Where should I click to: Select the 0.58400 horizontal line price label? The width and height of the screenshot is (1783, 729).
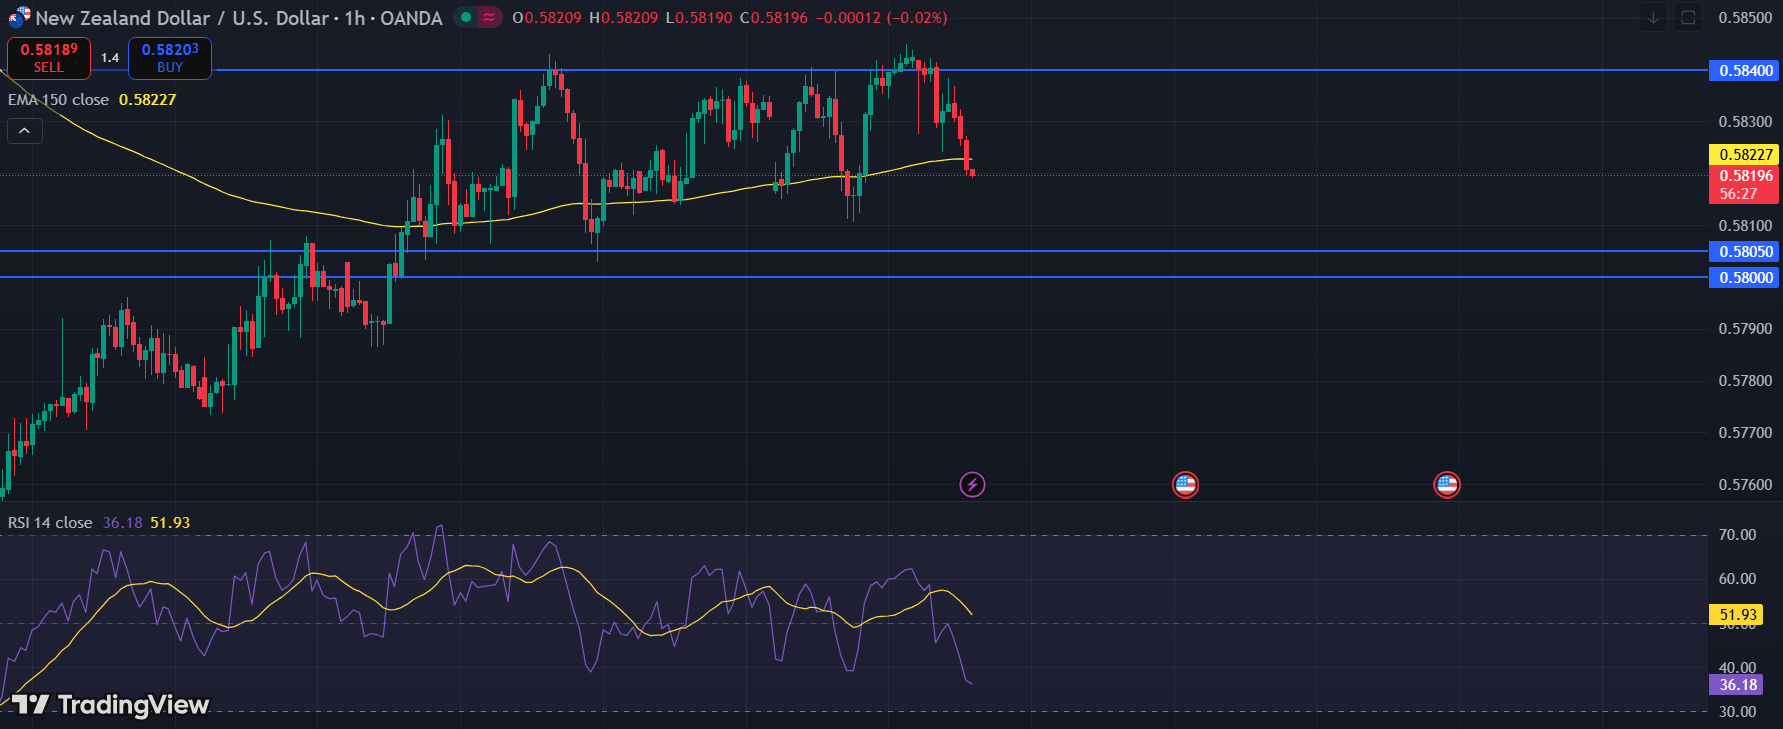click(1745, 71)
